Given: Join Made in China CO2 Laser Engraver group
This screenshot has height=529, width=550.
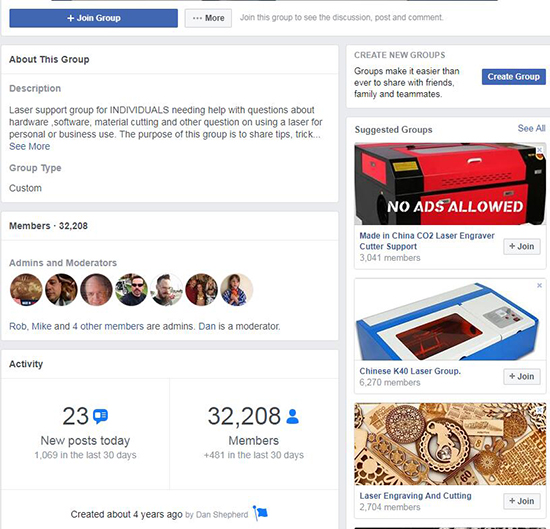Looking at the screenshot, I should click(x=522, y=247).
